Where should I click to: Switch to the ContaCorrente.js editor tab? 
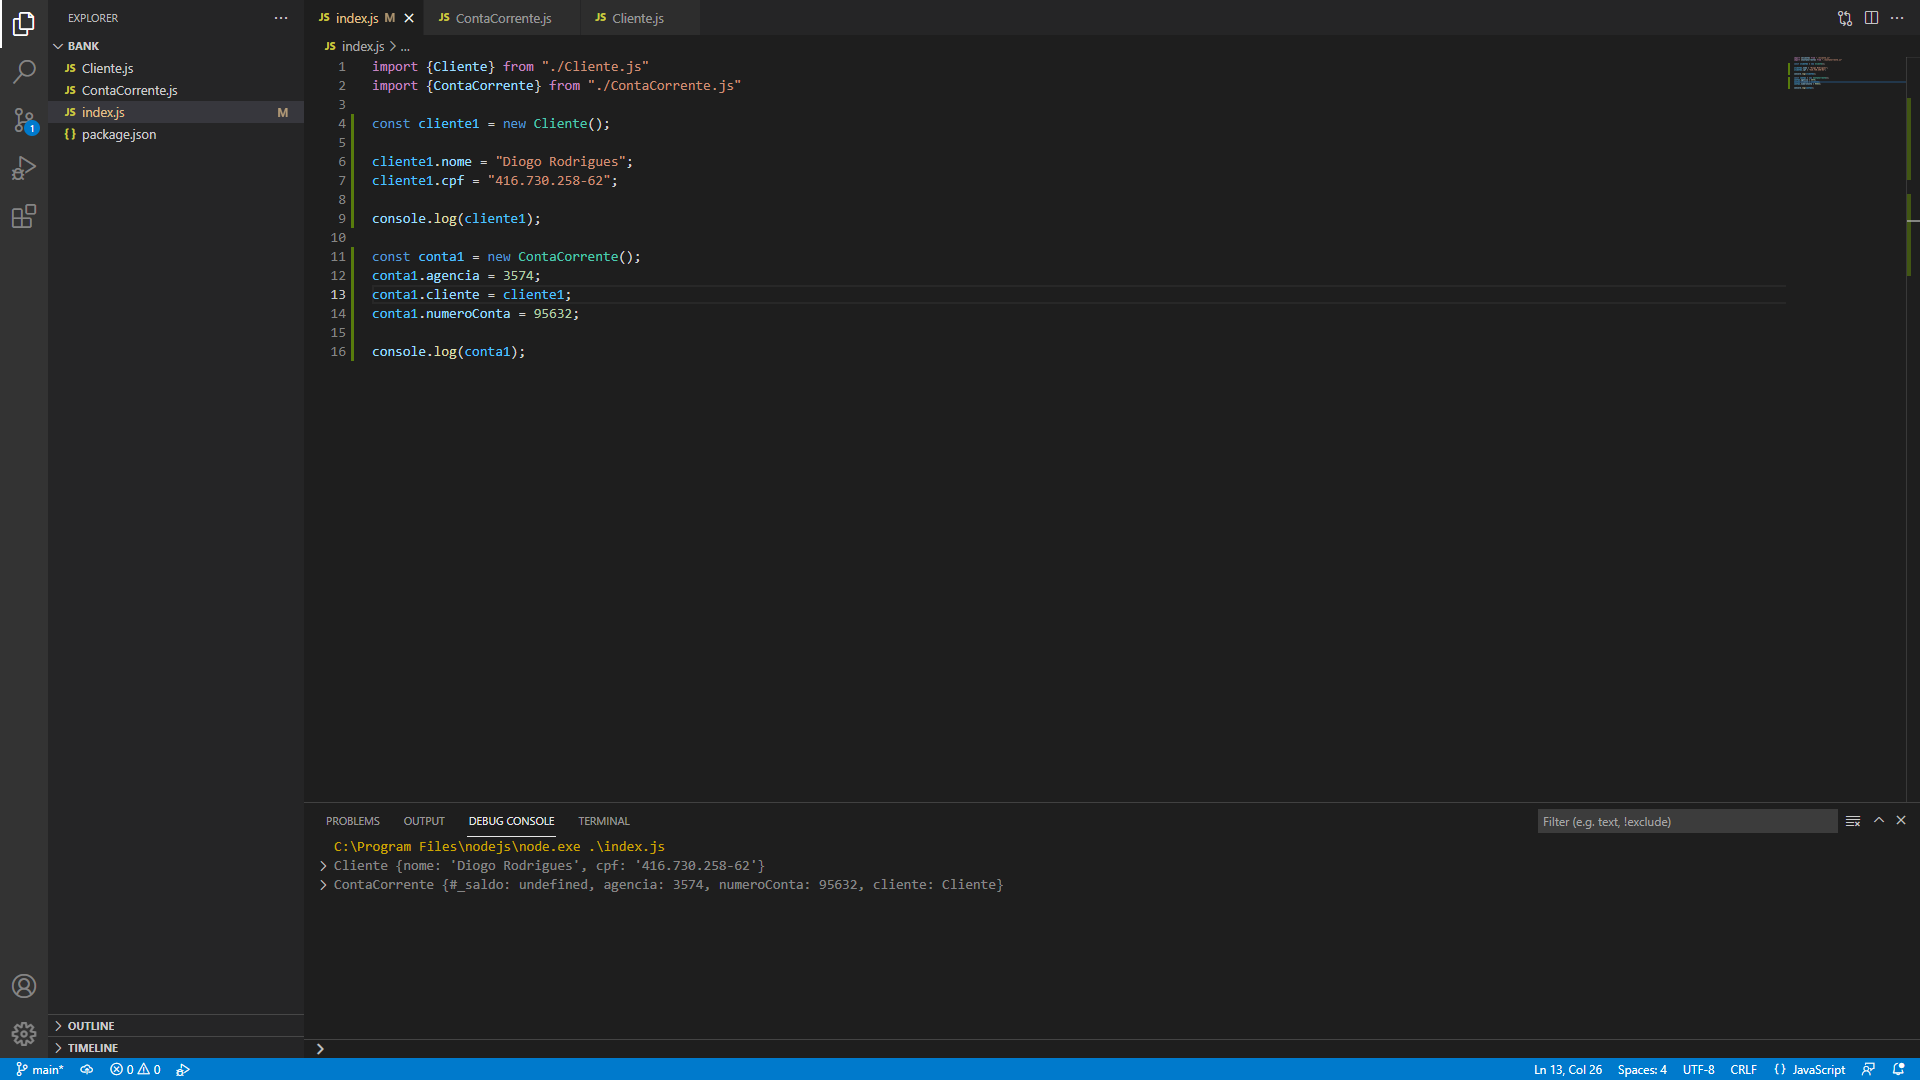[501, 18]
